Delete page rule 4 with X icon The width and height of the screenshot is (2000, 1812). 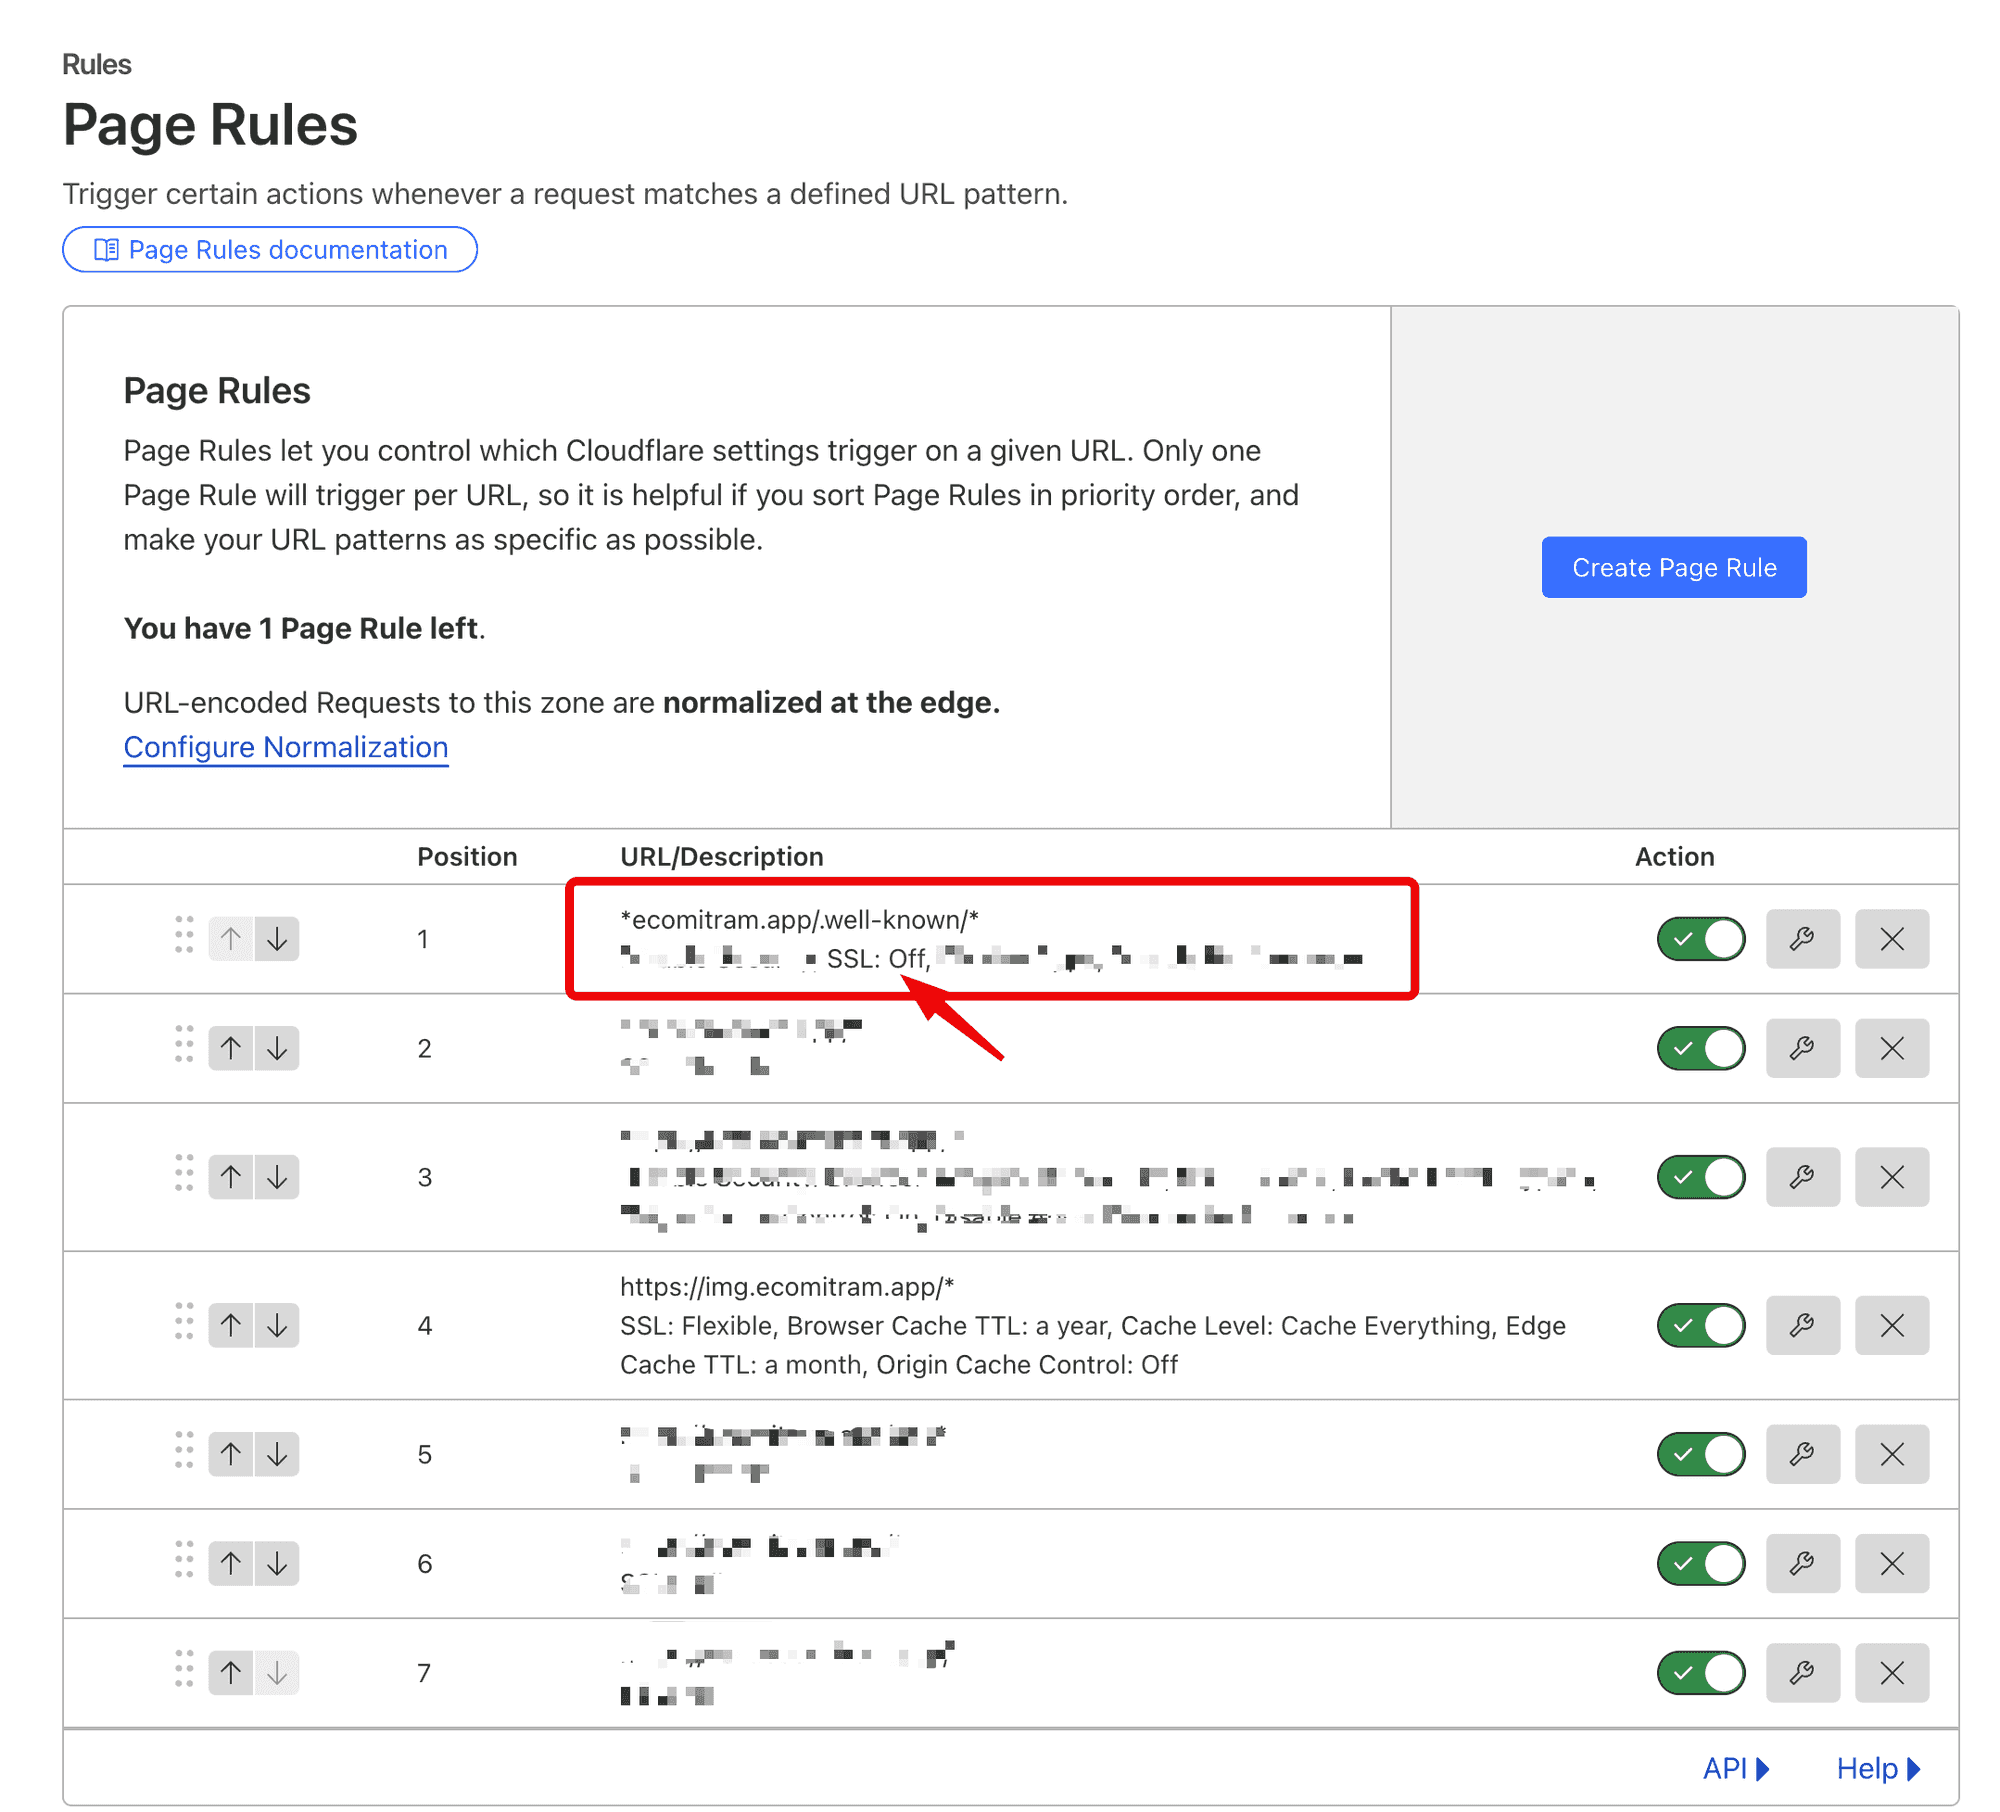(x=1891, y=1325)
